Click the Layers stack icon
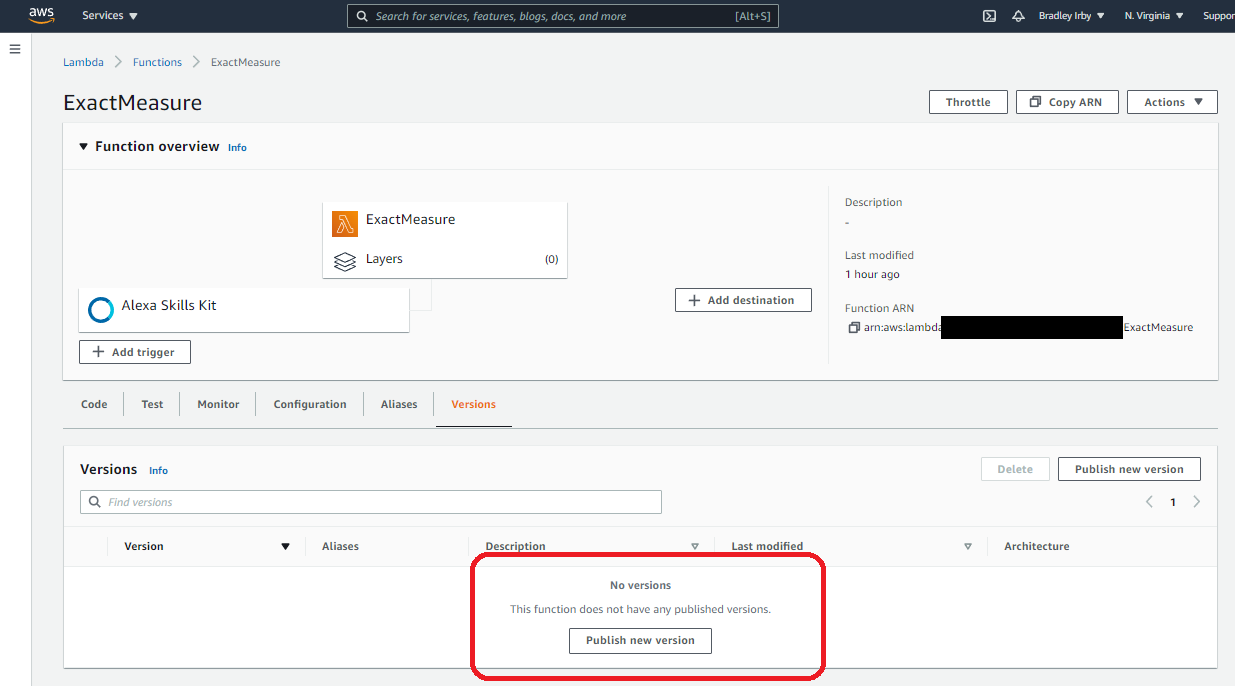The height and width of the screenshot is (686, 1235). (x=345, y=260)
